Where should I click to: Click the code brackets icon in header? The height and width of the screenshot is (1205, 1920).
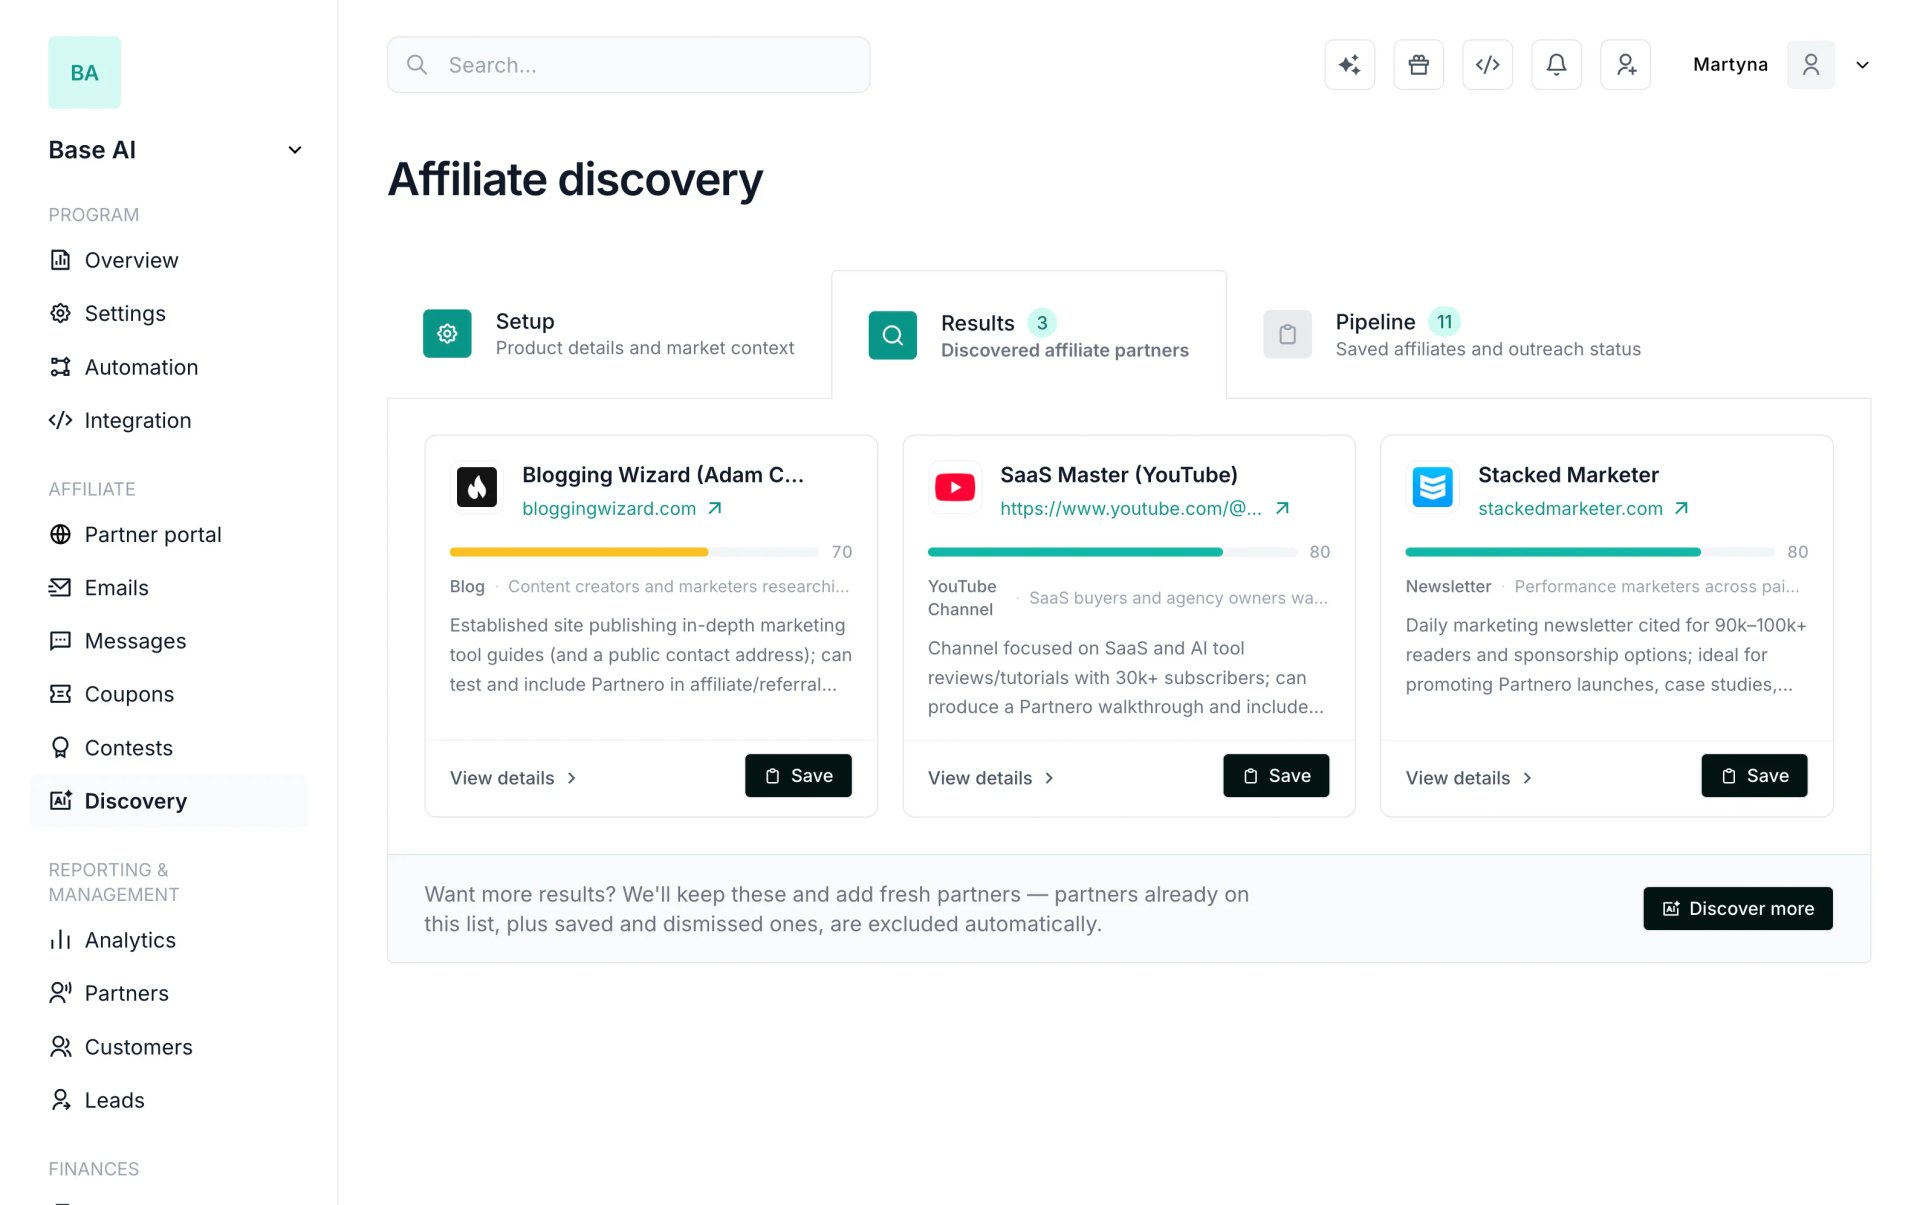(x=1487, y=65)
